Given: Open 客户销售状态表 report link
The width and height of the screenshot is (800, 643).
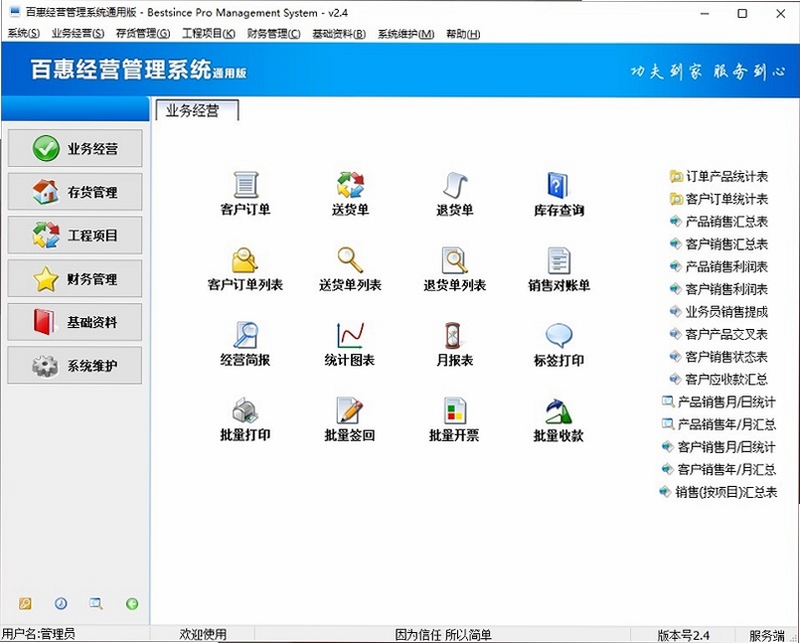Looking at the screenshot, I should 719,357.
